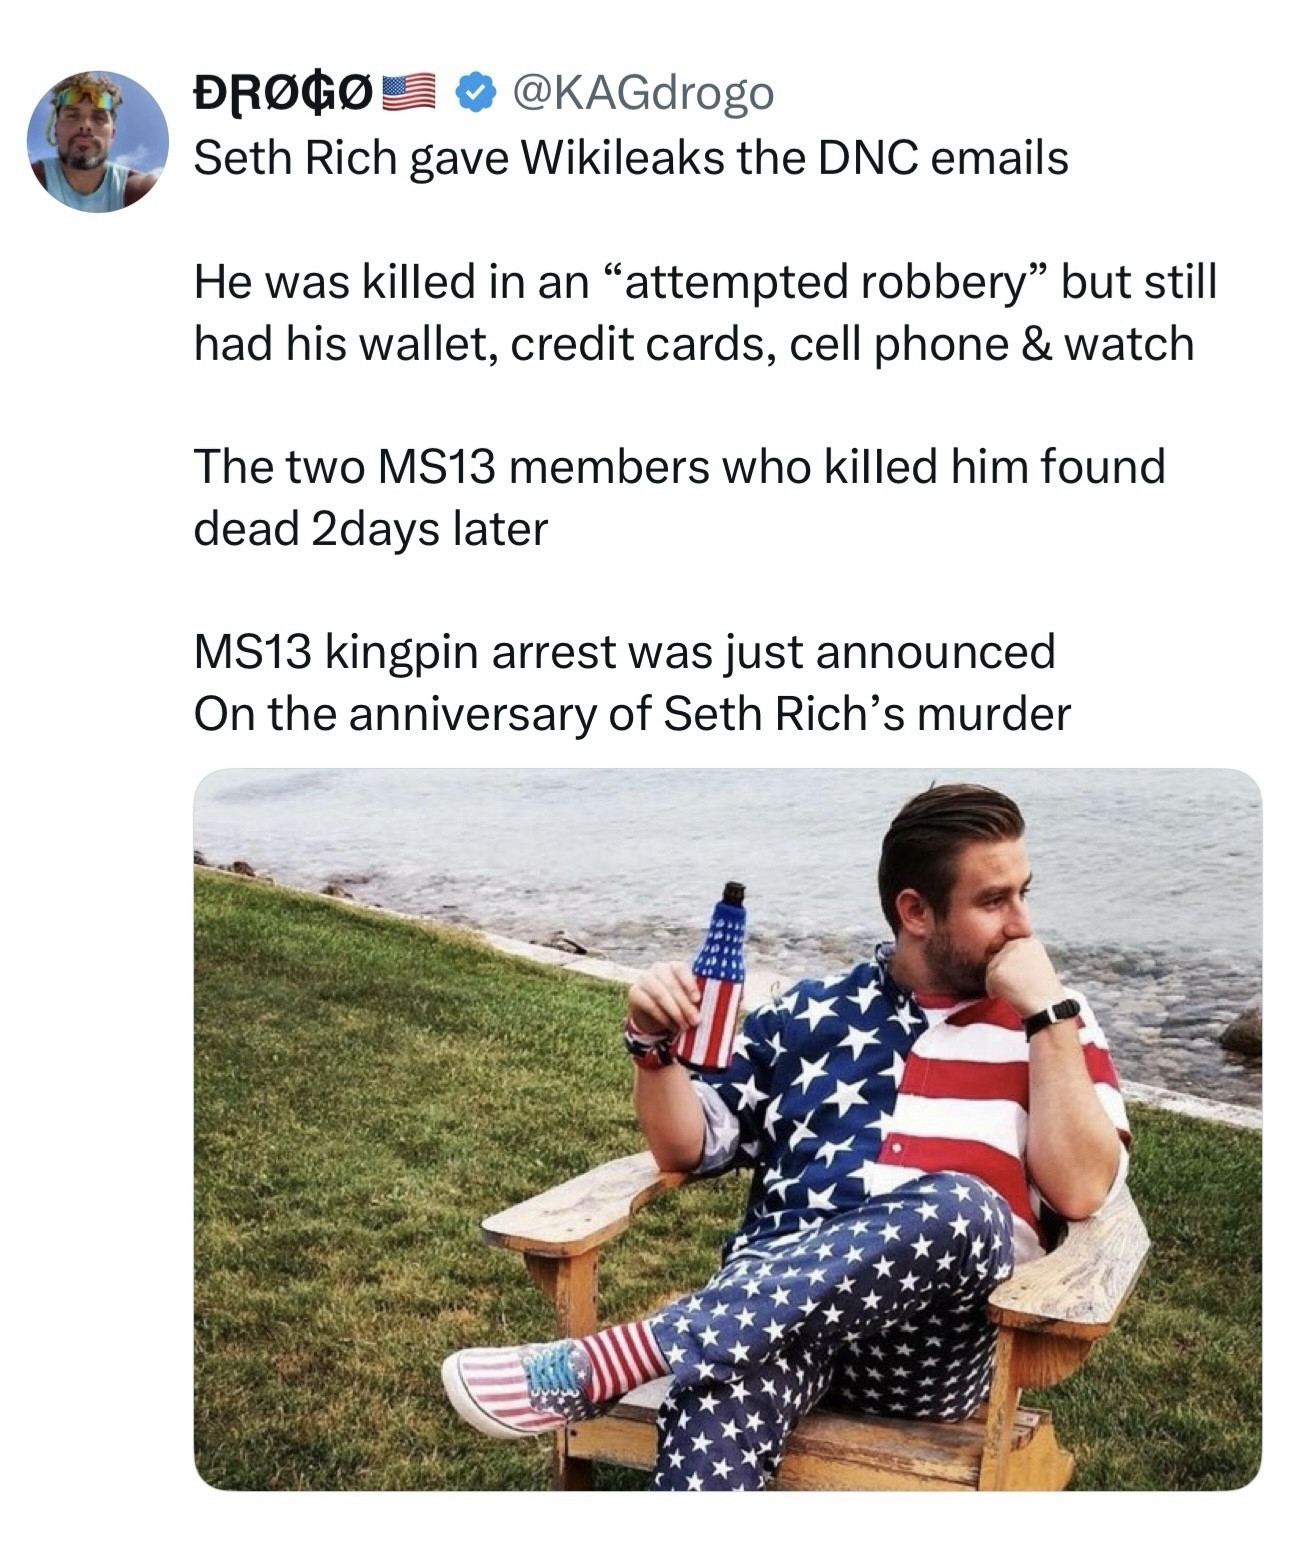This screenshot has width=1290, height=1550.
Task: Open the DROGO profile avatar picture
Action: pos(97,141)
